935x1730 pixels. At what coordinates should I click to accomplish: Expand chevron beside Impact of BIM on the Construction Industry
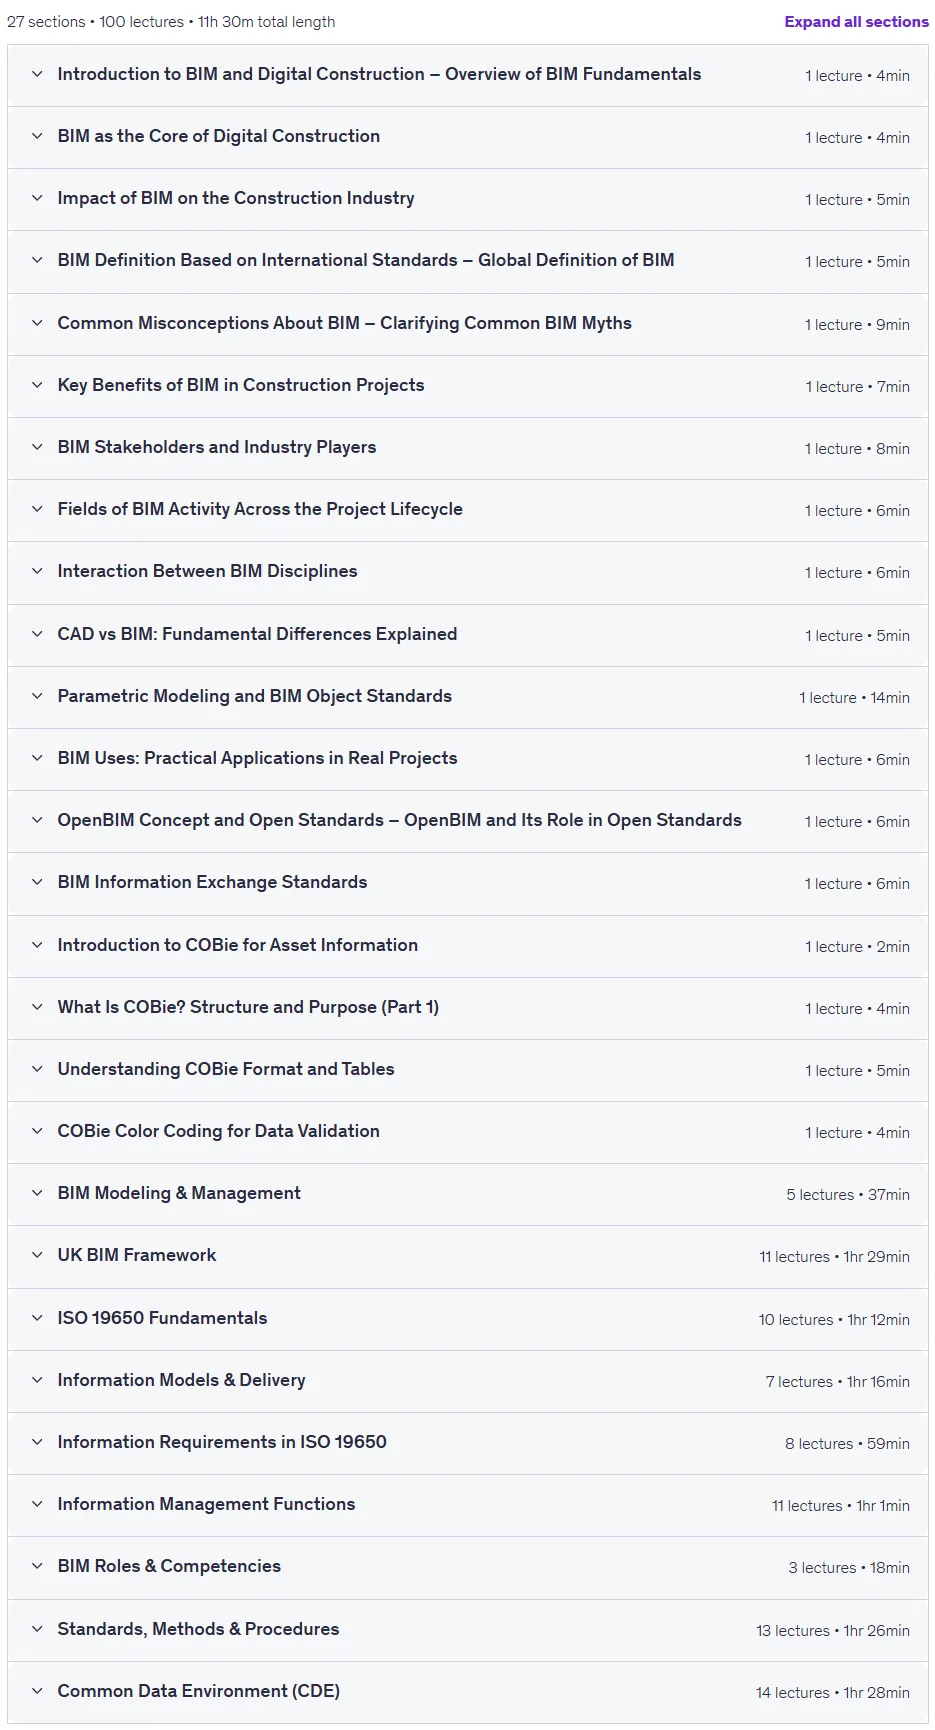37,198
